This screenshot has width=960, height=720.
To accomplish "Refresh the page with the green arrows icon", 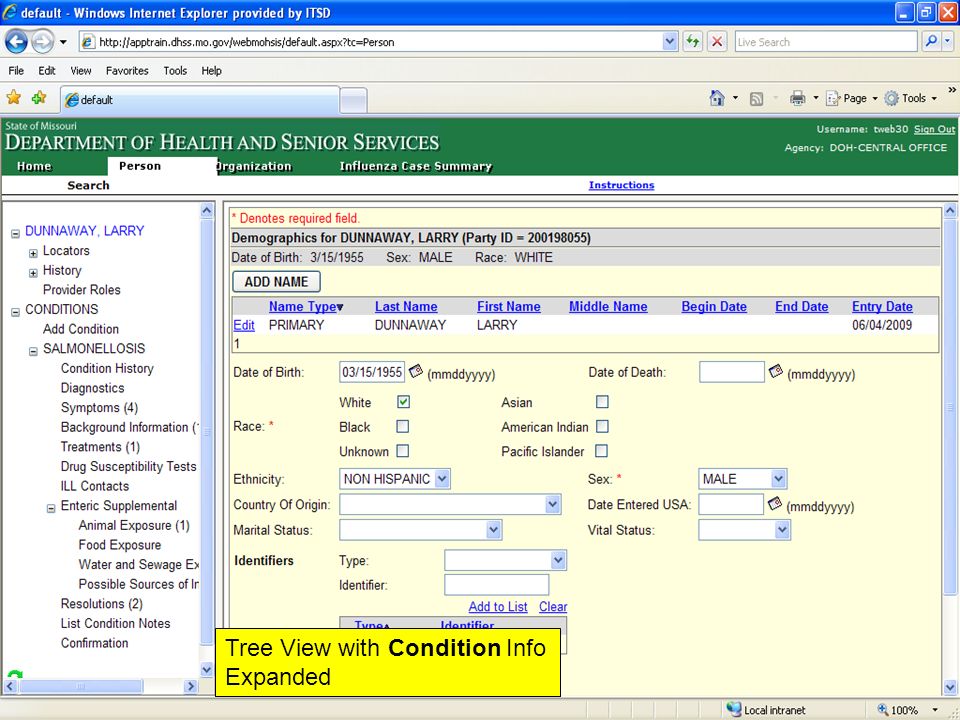I will 692,42.
